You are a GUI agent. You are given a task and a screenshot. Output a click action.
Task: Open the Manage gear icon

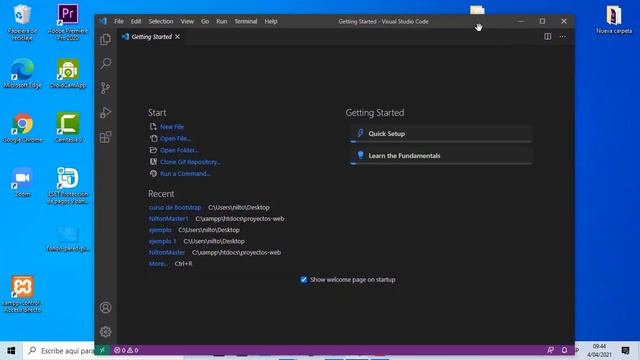[105, 331]
